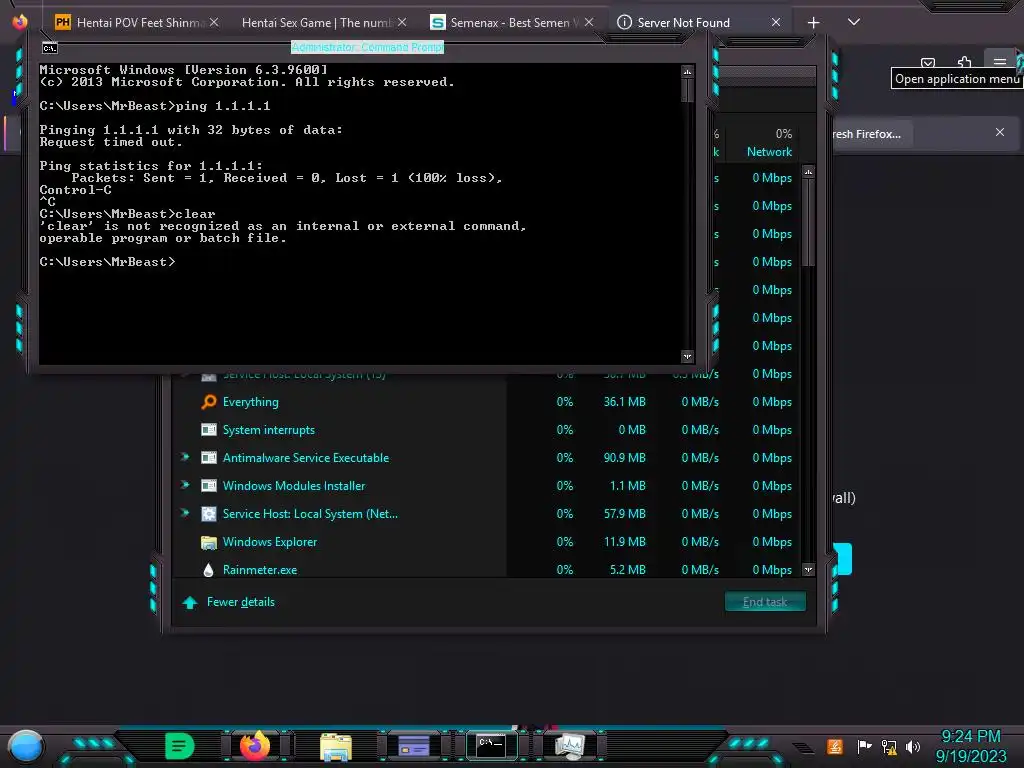Click the Service Host gear icon
This screenshot has width=1024, height=768.
tap(208, 514)
